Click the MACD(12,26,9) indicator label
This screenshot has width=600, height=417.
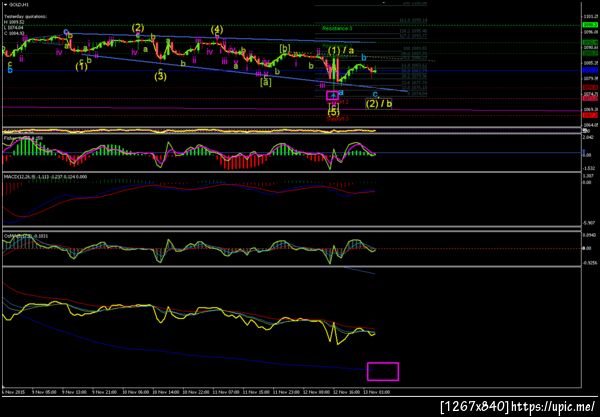tap(46, 177)
